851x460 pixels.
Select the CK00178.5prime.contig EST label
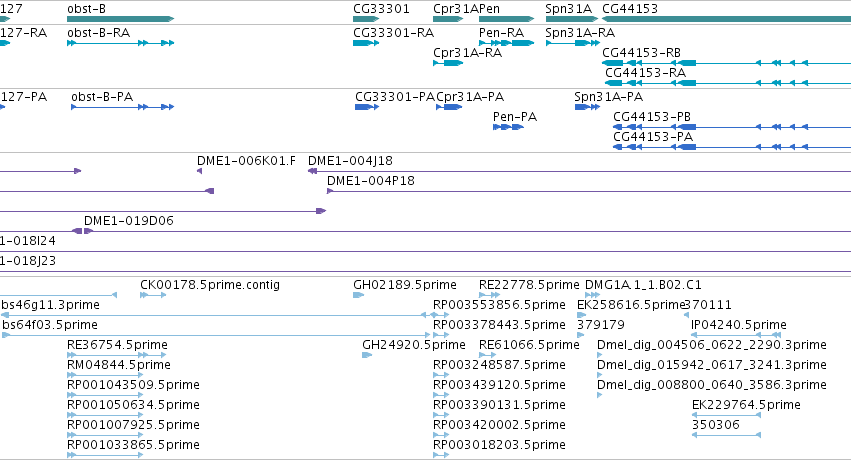point(209,285)
